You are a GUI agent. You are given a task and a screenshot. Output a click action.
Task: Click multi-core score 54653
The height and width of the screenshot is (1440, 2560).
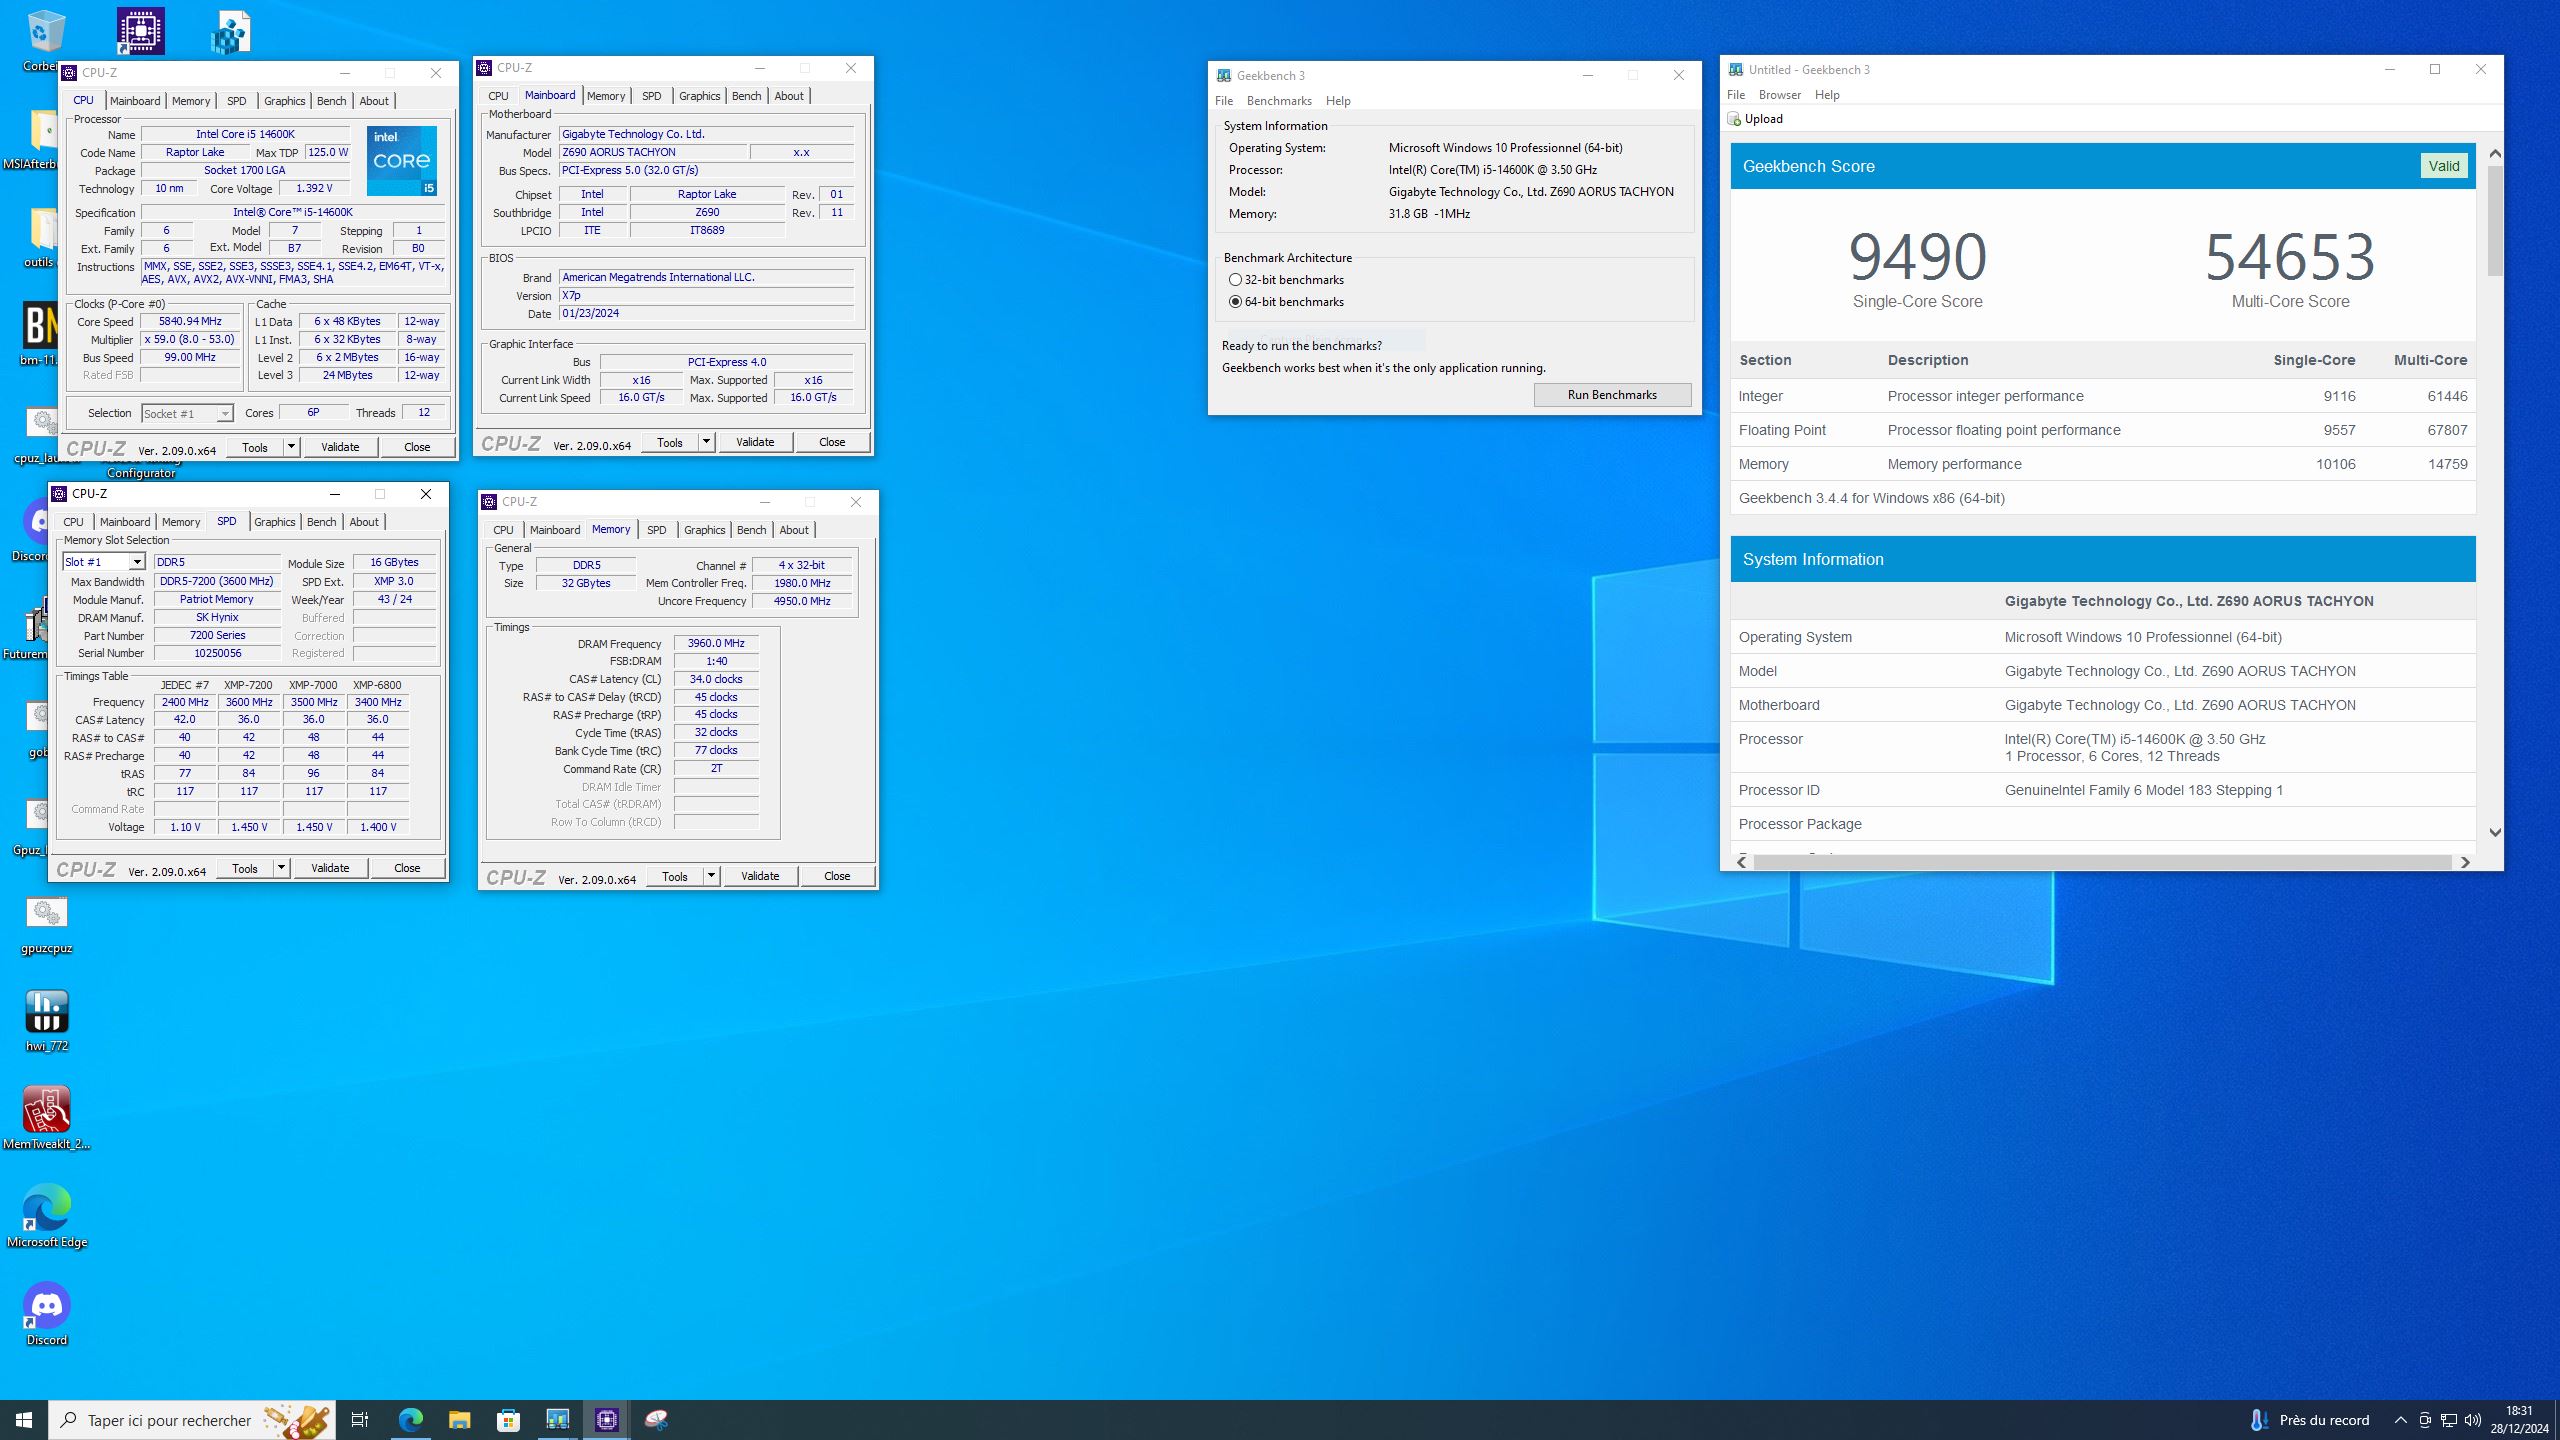pos(2290,257)
